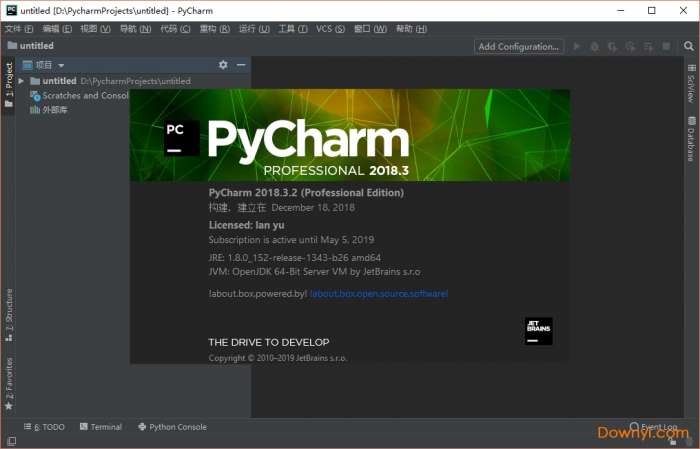Open Project panel settings gear
This screenshot has width=700, height=449.
[x=223, y=65]
